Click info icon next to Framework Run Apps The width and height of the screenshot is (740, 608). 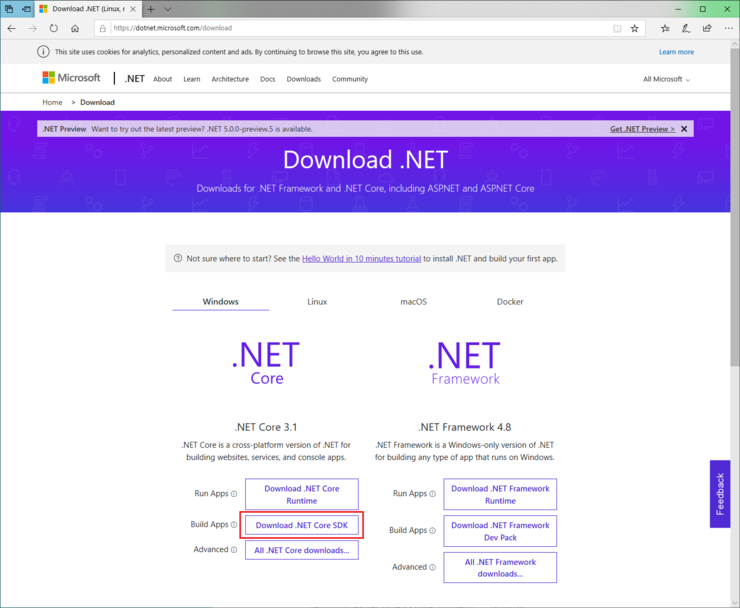(432, 494)
